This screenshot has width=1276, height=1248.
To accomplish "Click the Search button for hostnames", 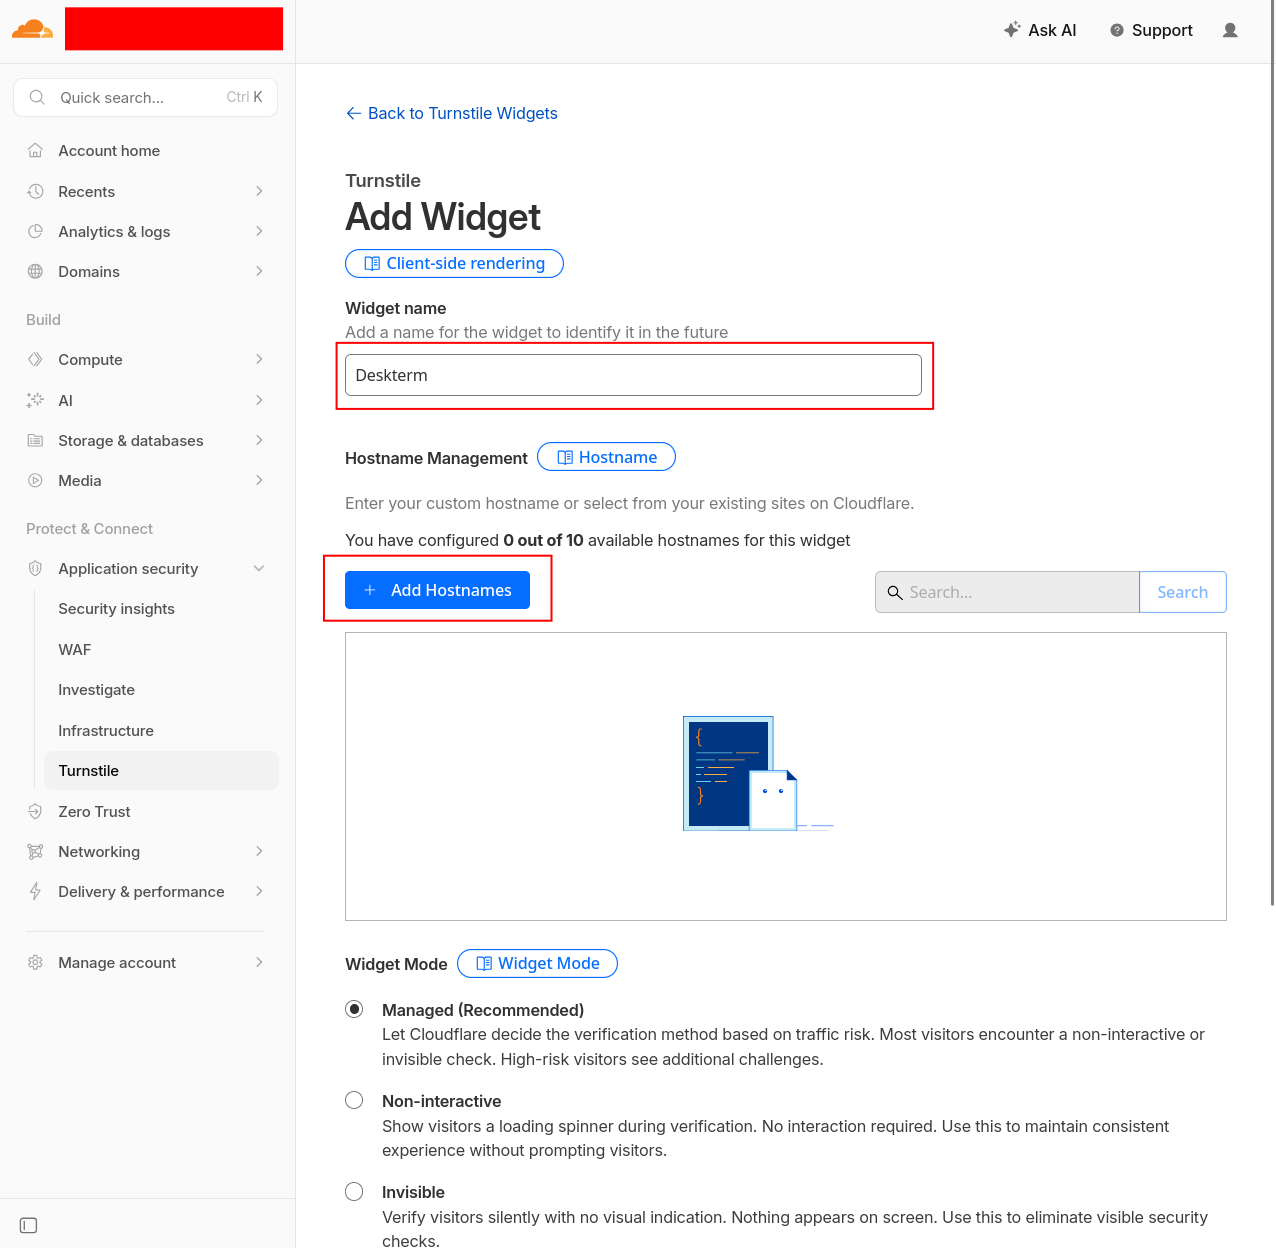I will tap(1183, 592).
